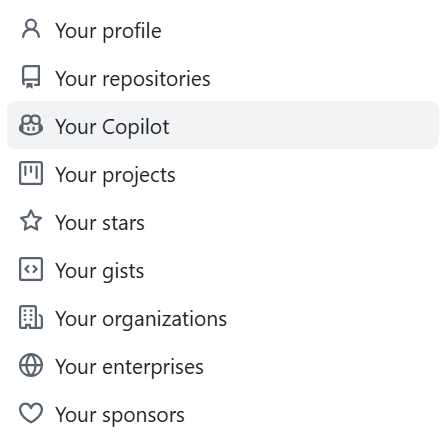Open Your projects from the menu

(x=223, y=174)
